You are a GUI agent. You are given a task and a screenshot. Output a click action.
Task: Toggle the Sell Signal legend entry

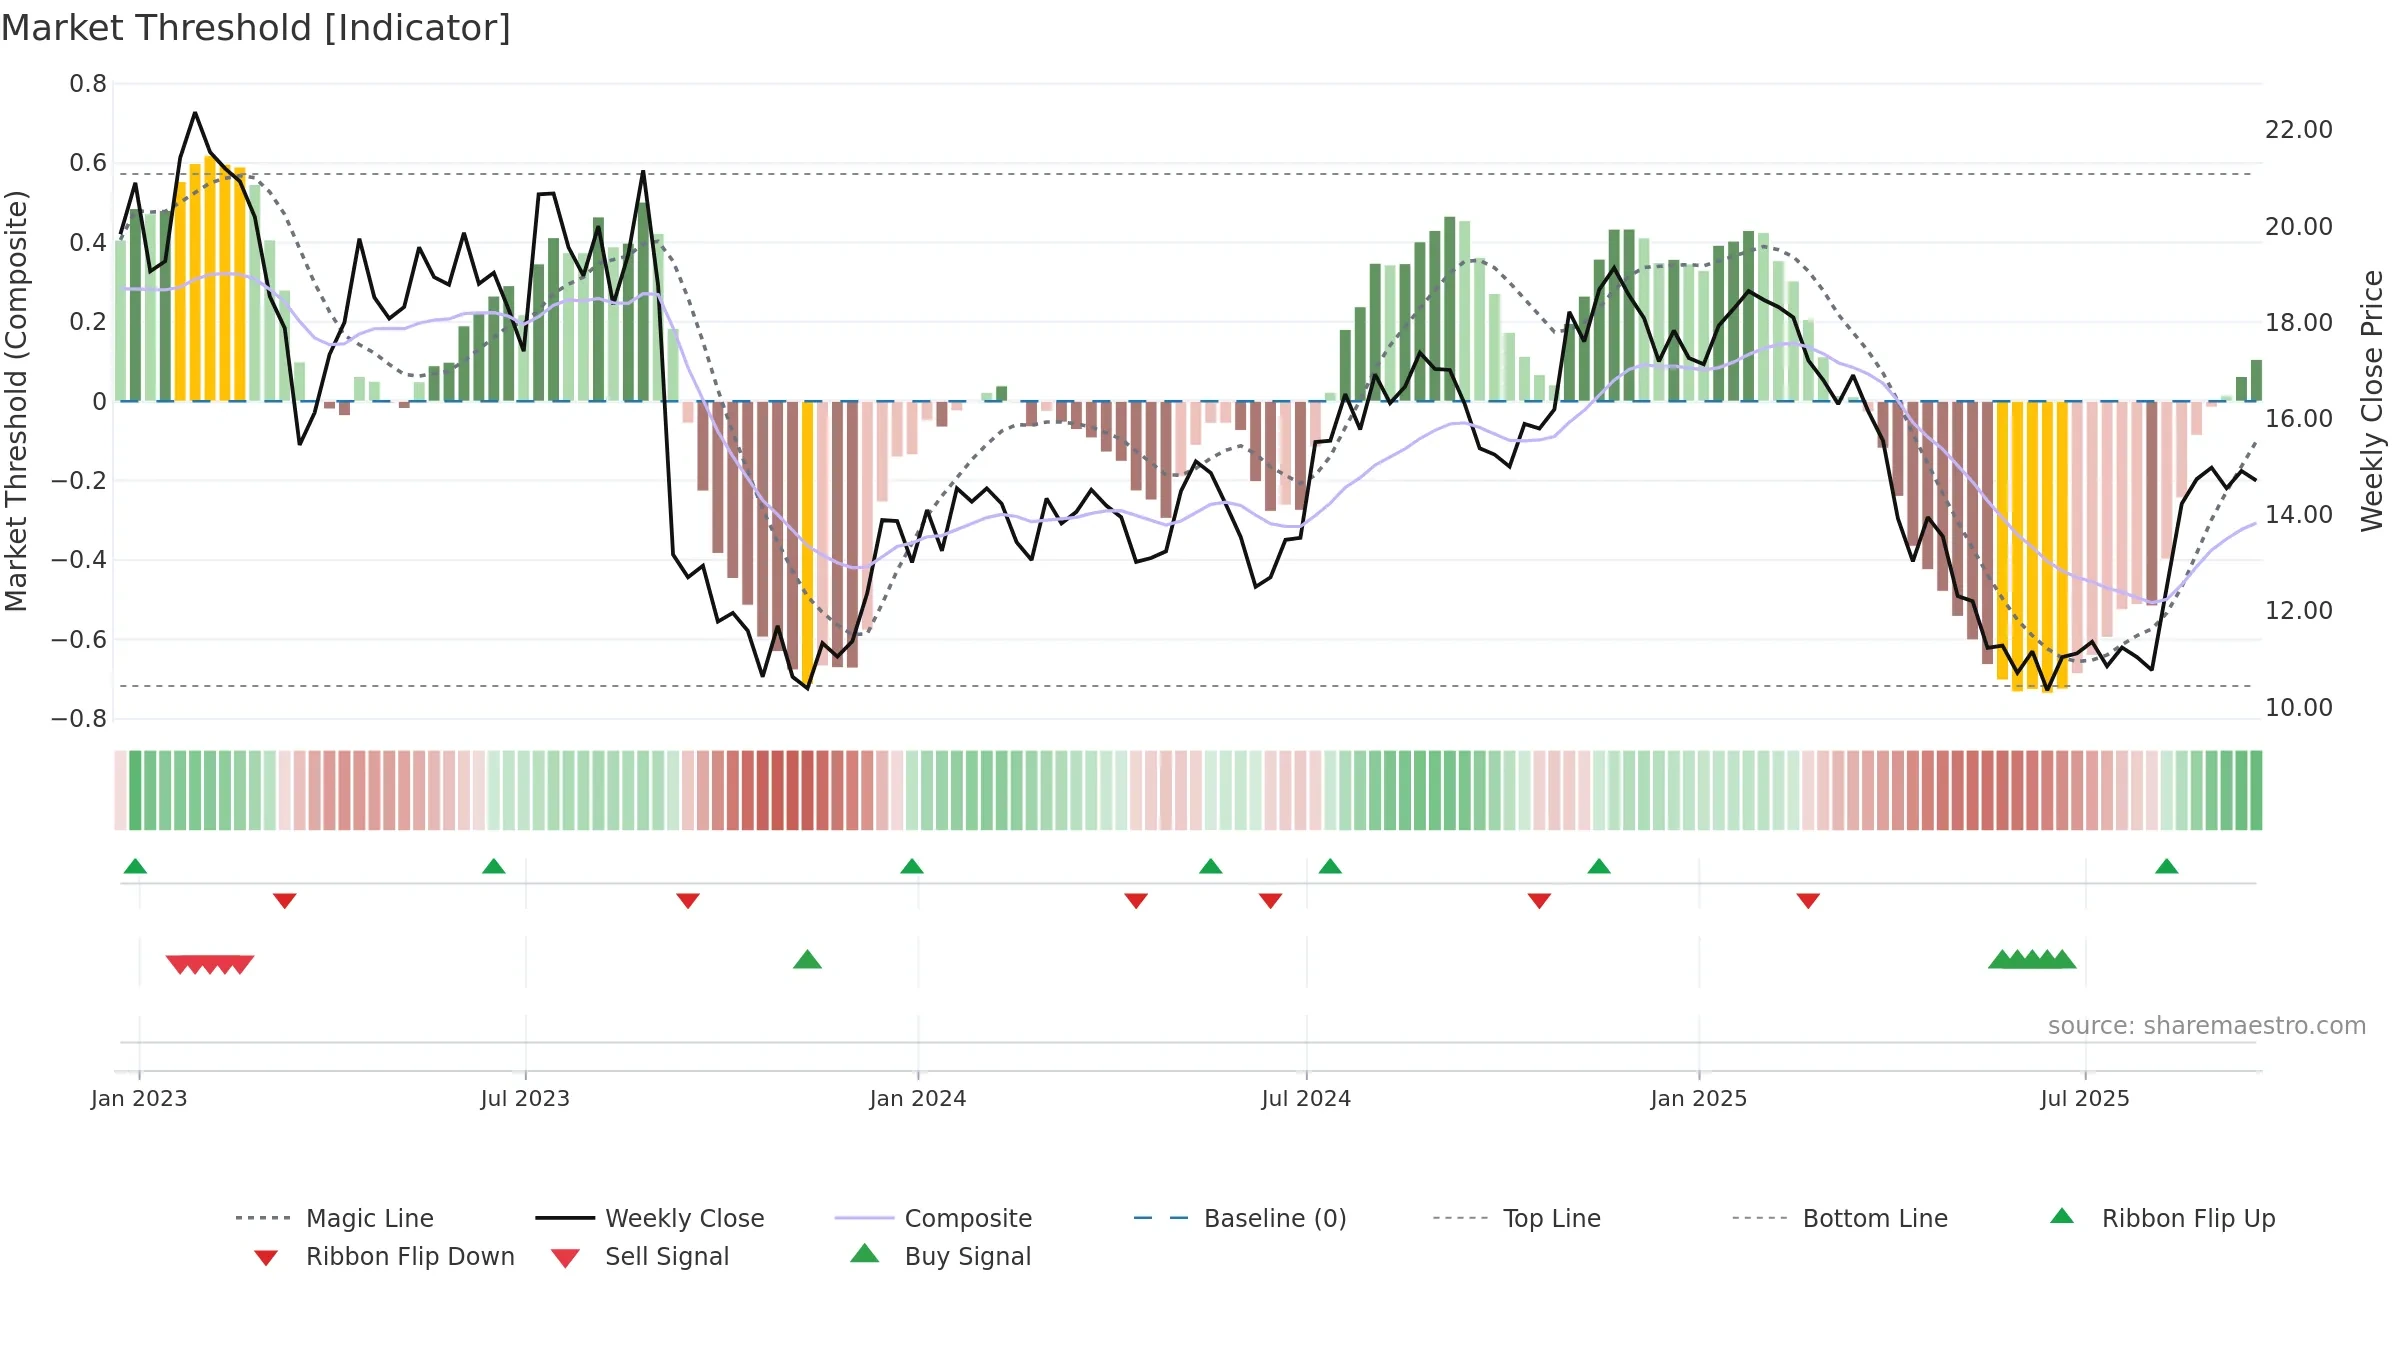640,1256
